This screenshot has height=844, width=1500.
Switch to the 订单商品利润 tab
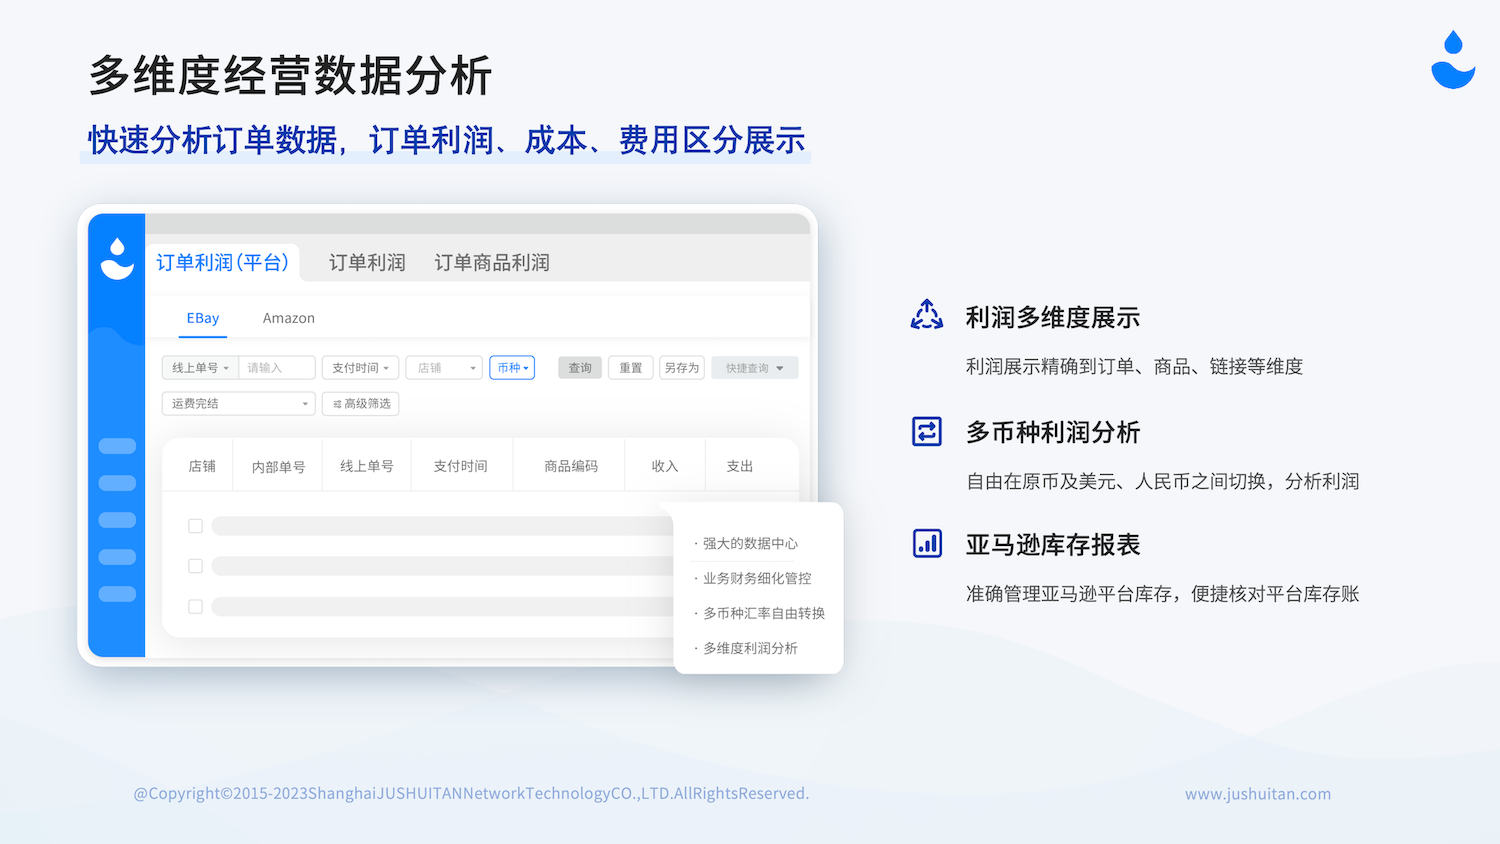pos(492,262)
